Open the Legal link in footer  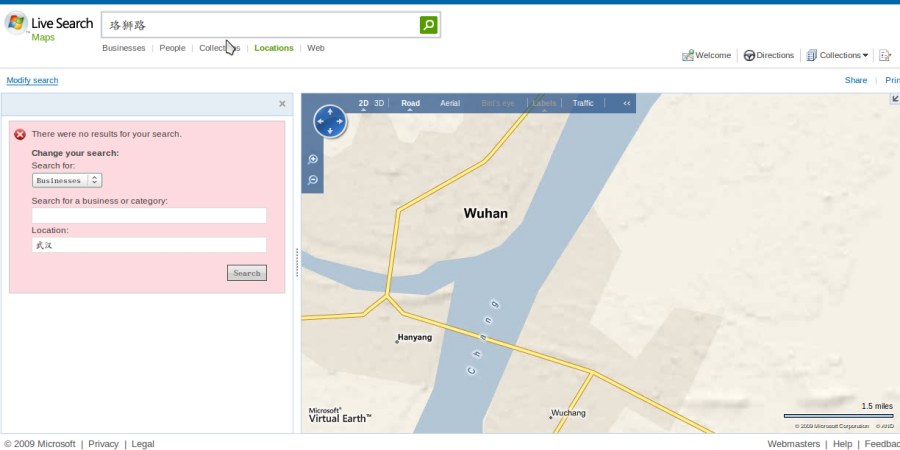point(143,444)
